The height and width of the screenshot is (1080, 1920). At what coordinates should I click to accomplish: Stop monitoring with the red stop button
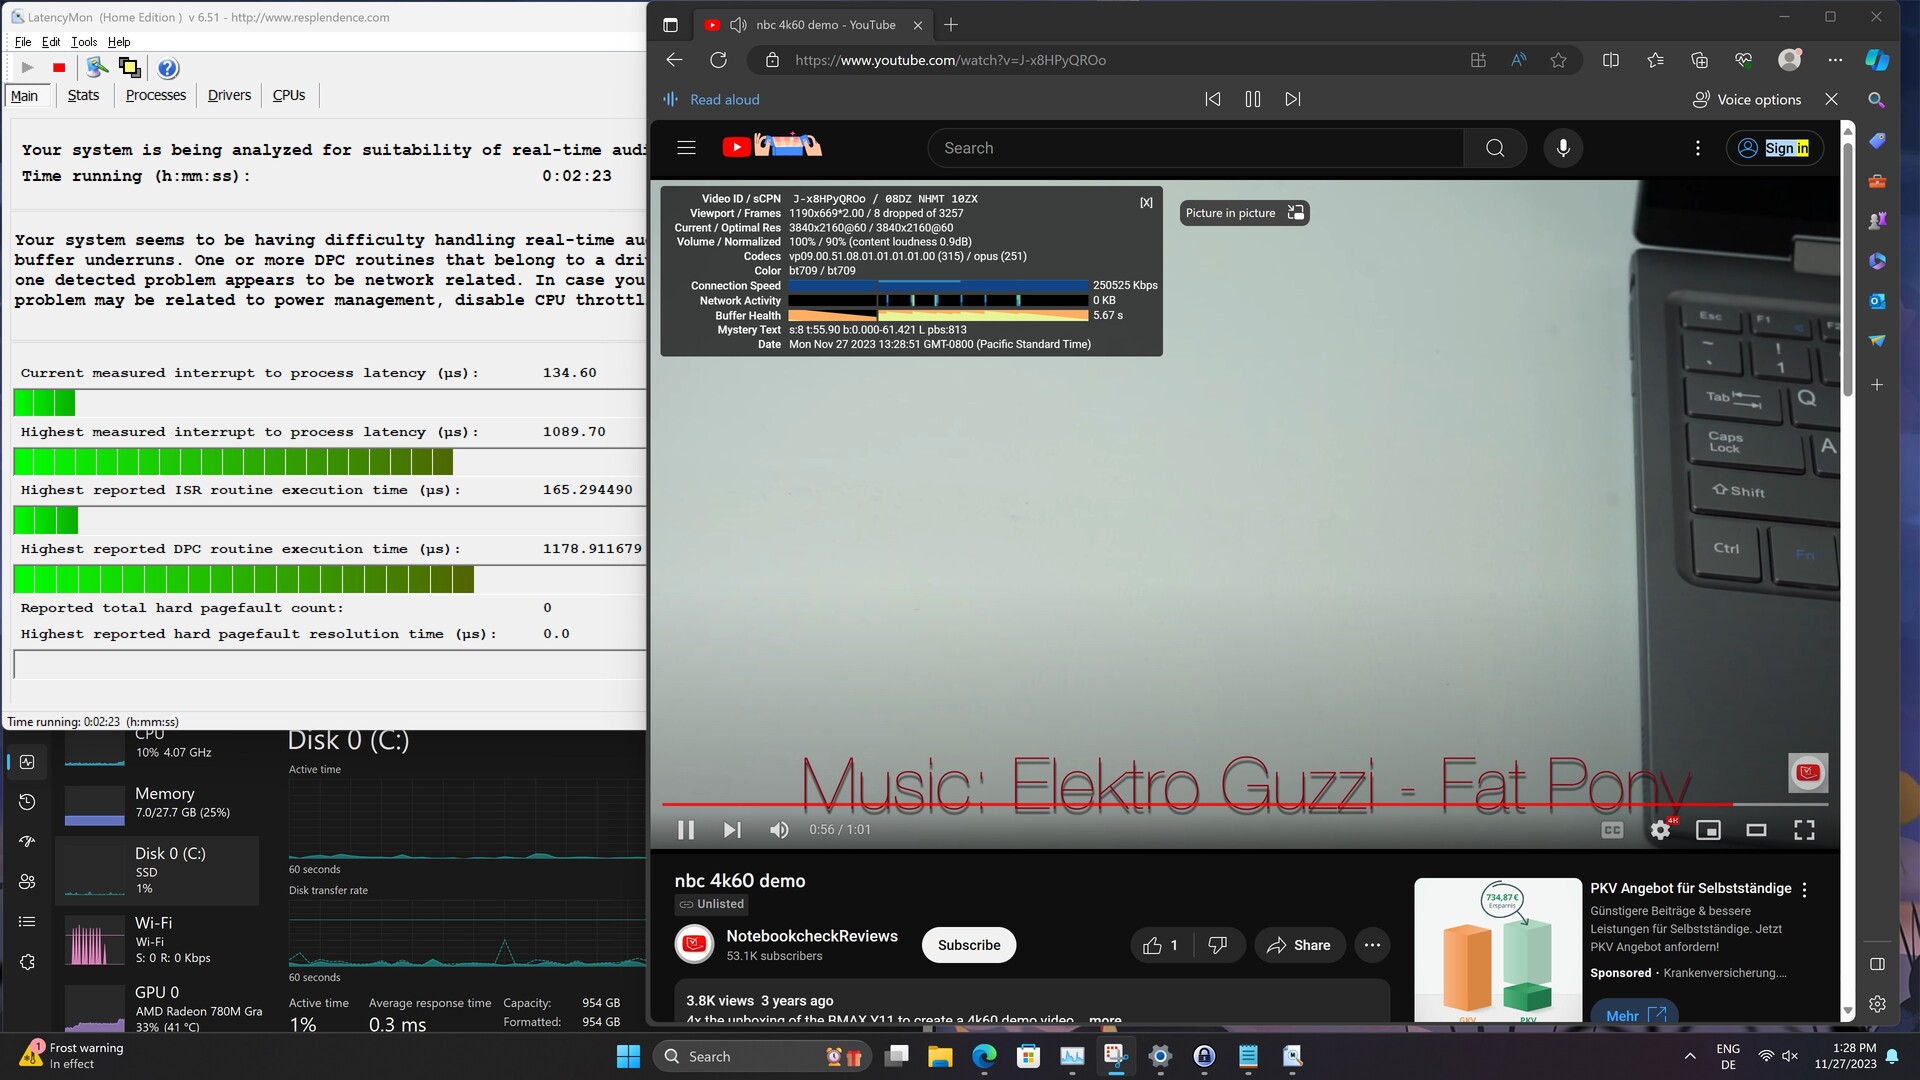click(59, 68)
